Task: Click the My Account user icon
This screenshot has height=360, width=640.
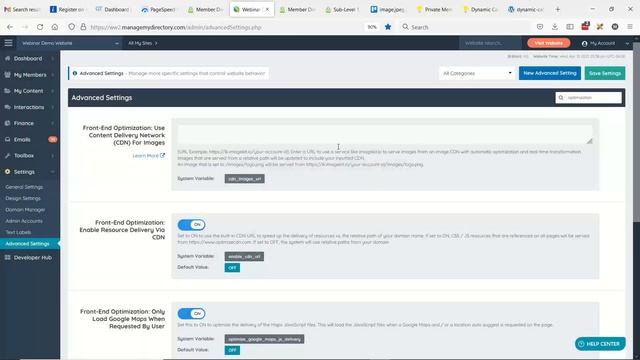Action: tap(584, 43)
